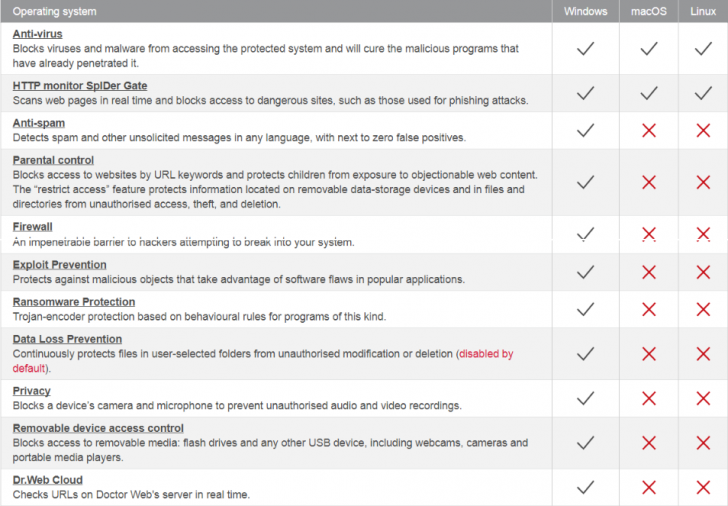This screenshot has width=728, height=506.
Task: Click the Windows checkmark for Anti-virus
Action: [586, 48]
